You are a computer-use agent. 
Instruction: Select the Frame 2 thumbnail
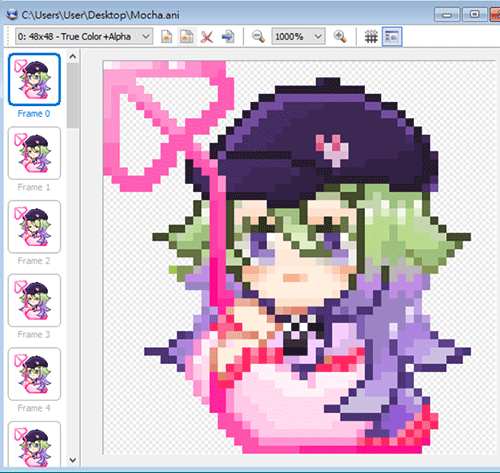(x=34, y=227)
